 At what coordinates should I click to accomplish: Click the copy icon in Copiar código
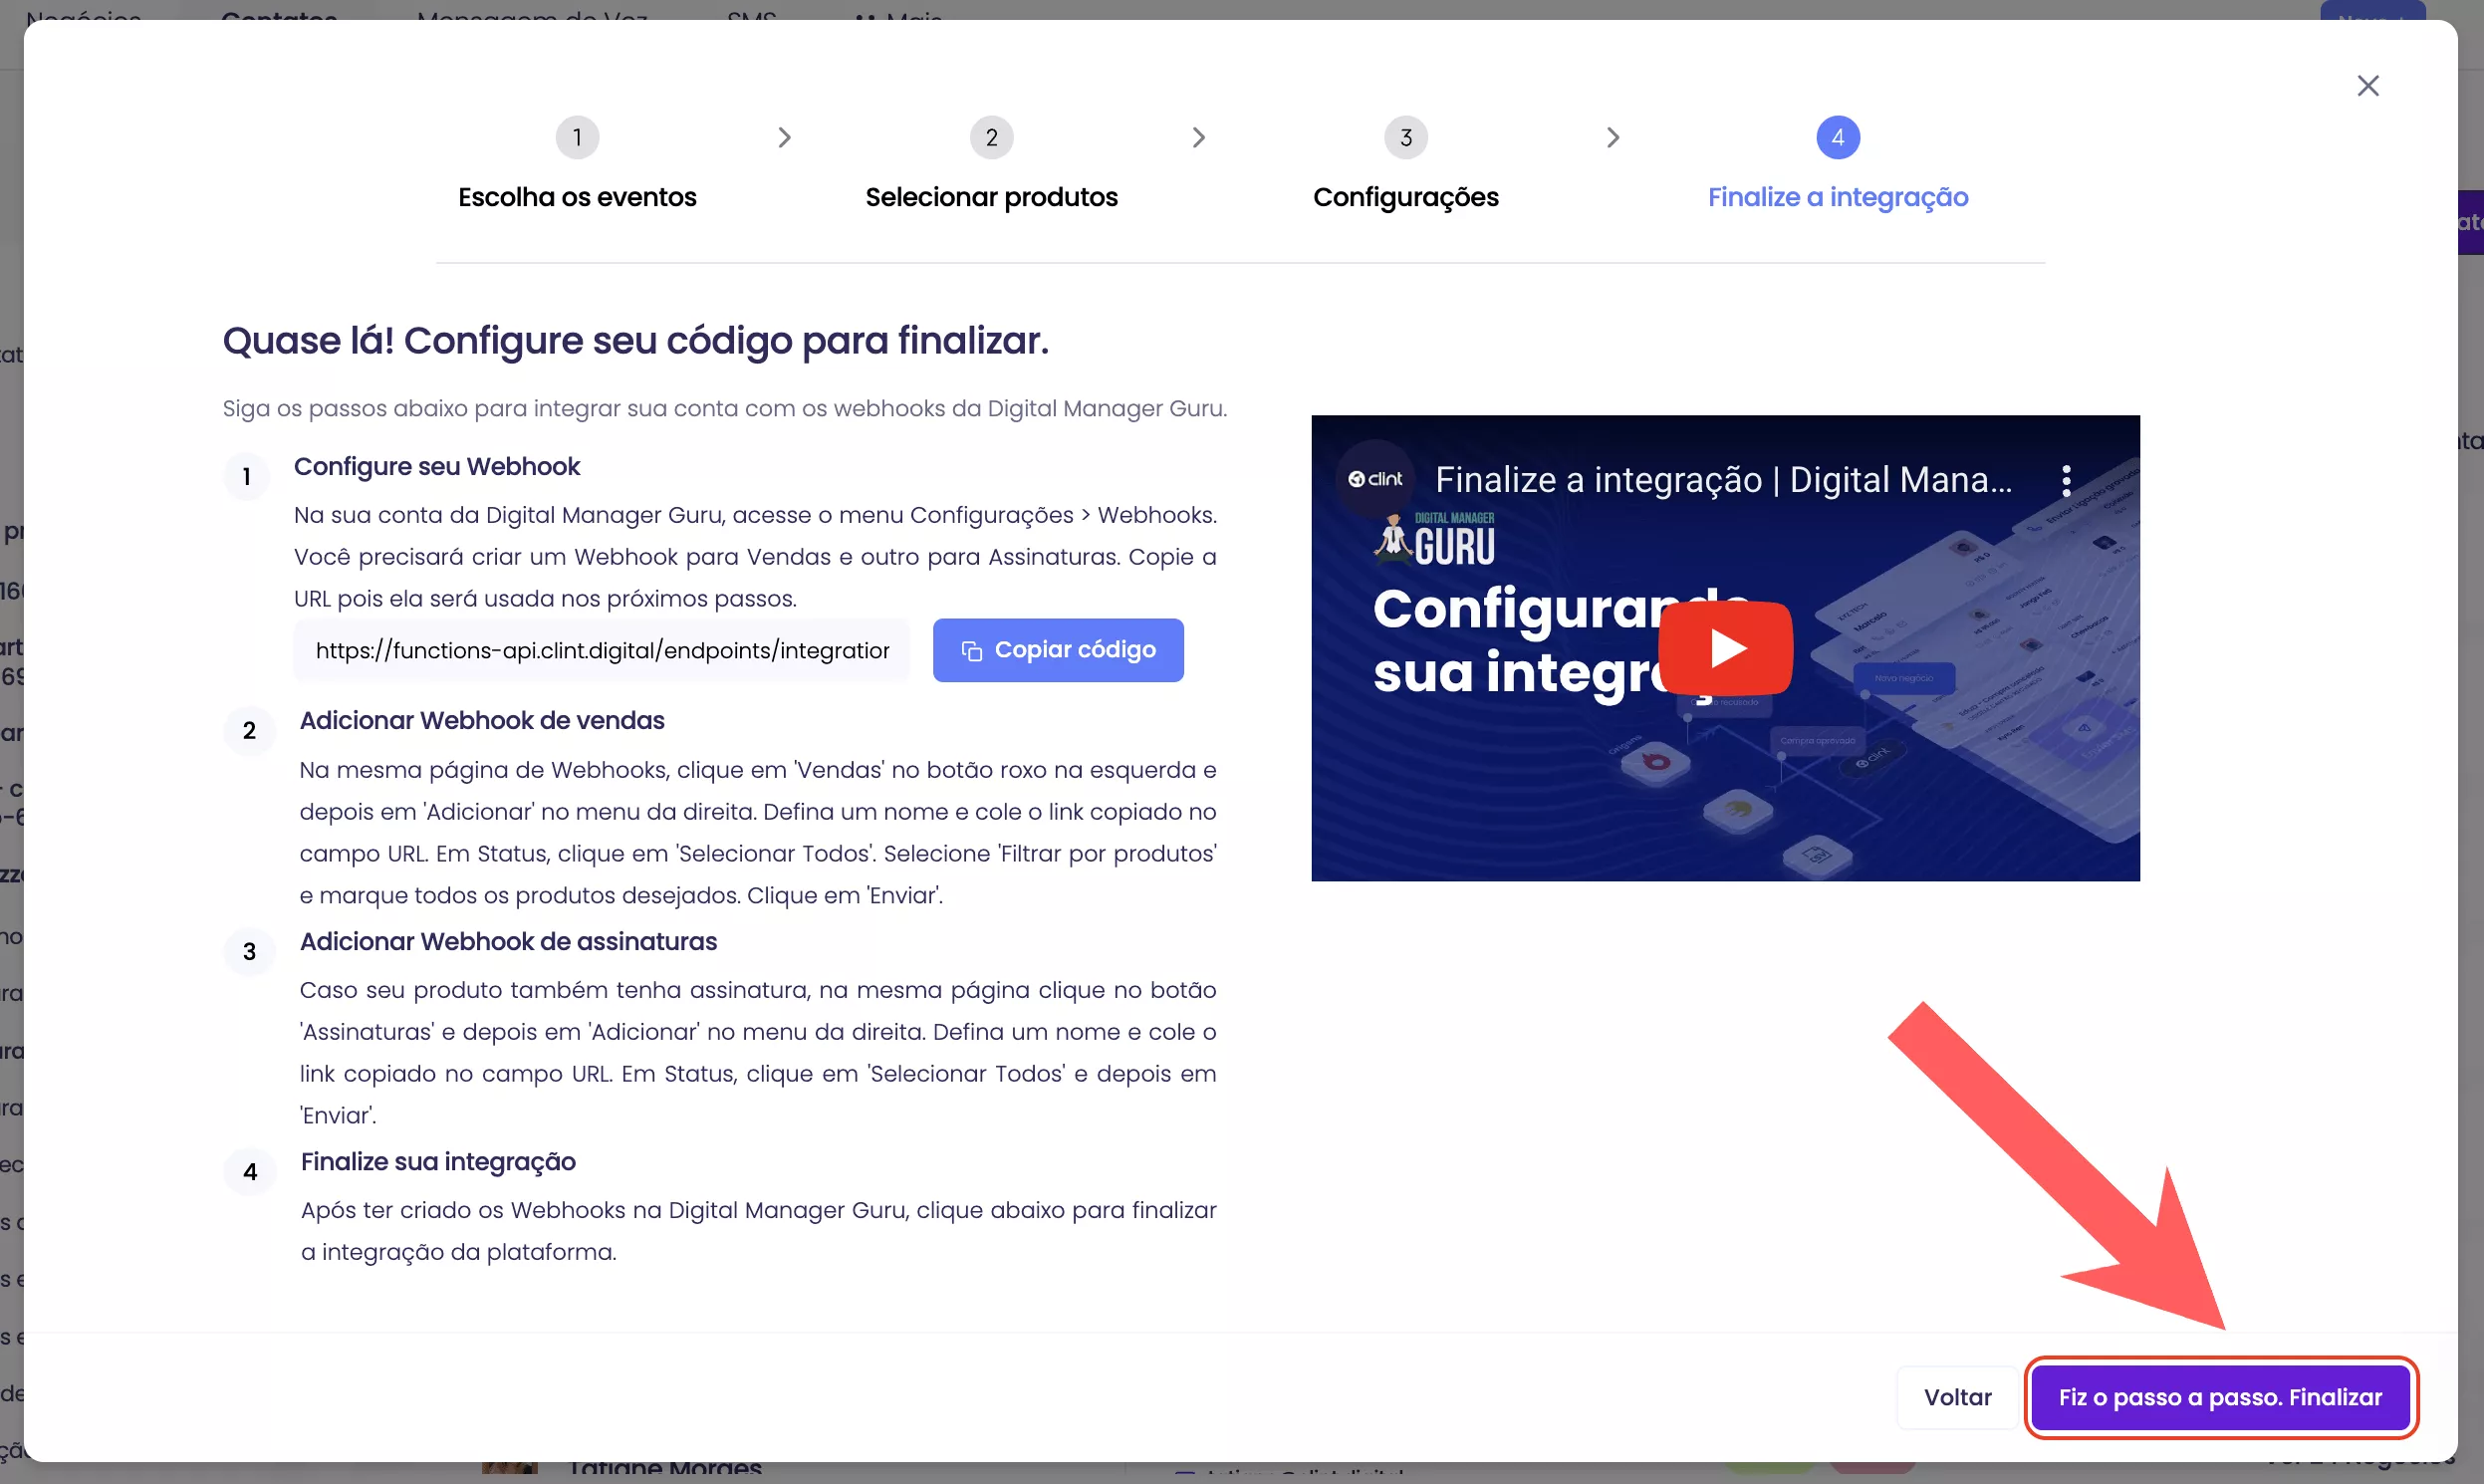(971, 651)
